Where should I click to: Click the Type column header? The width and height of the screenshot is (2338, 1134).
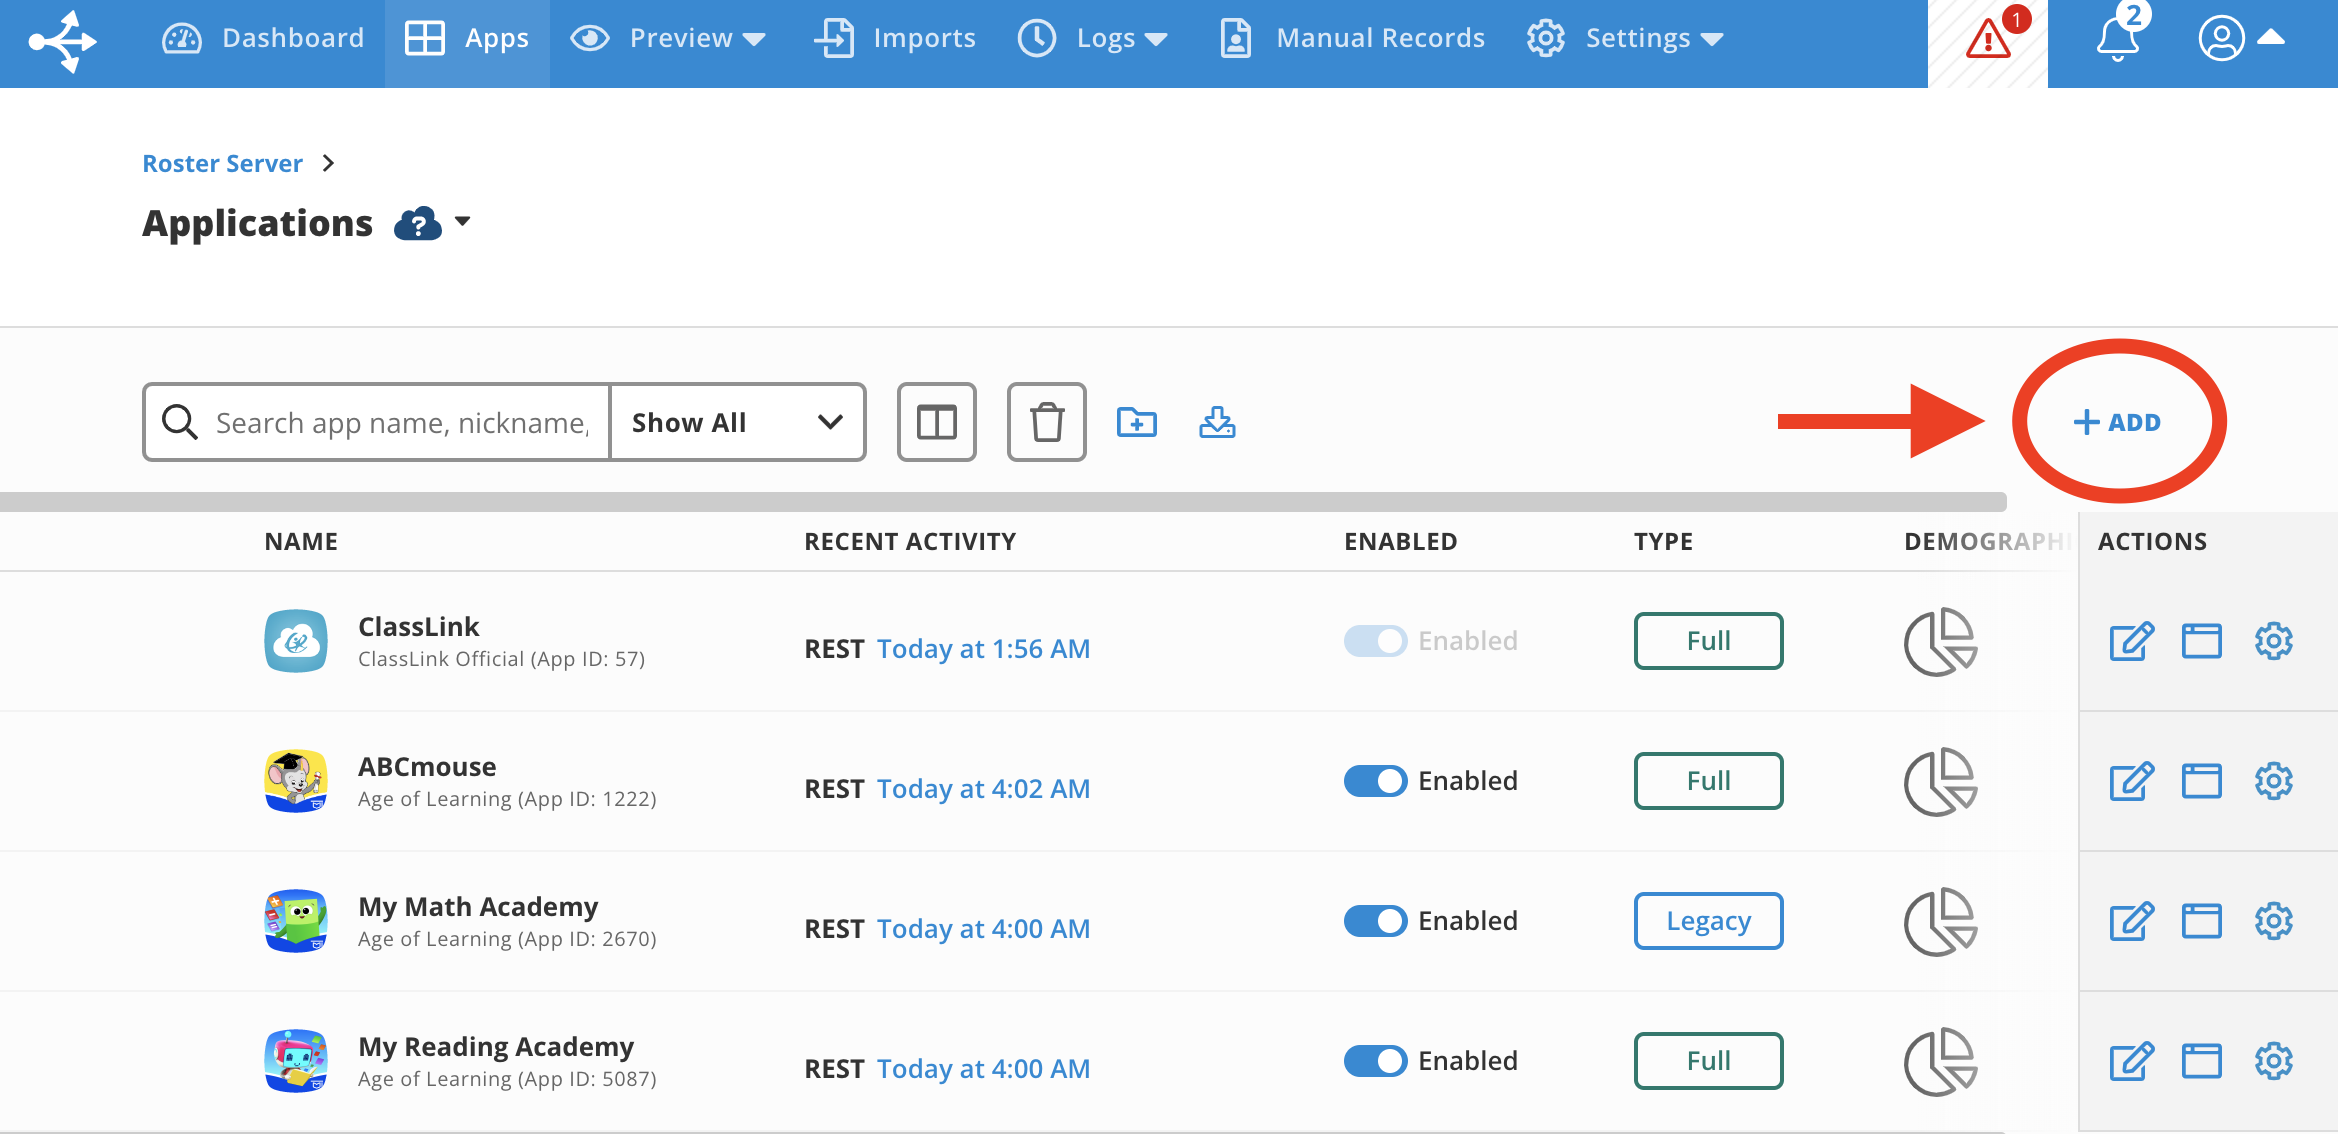pos(1663,542)
